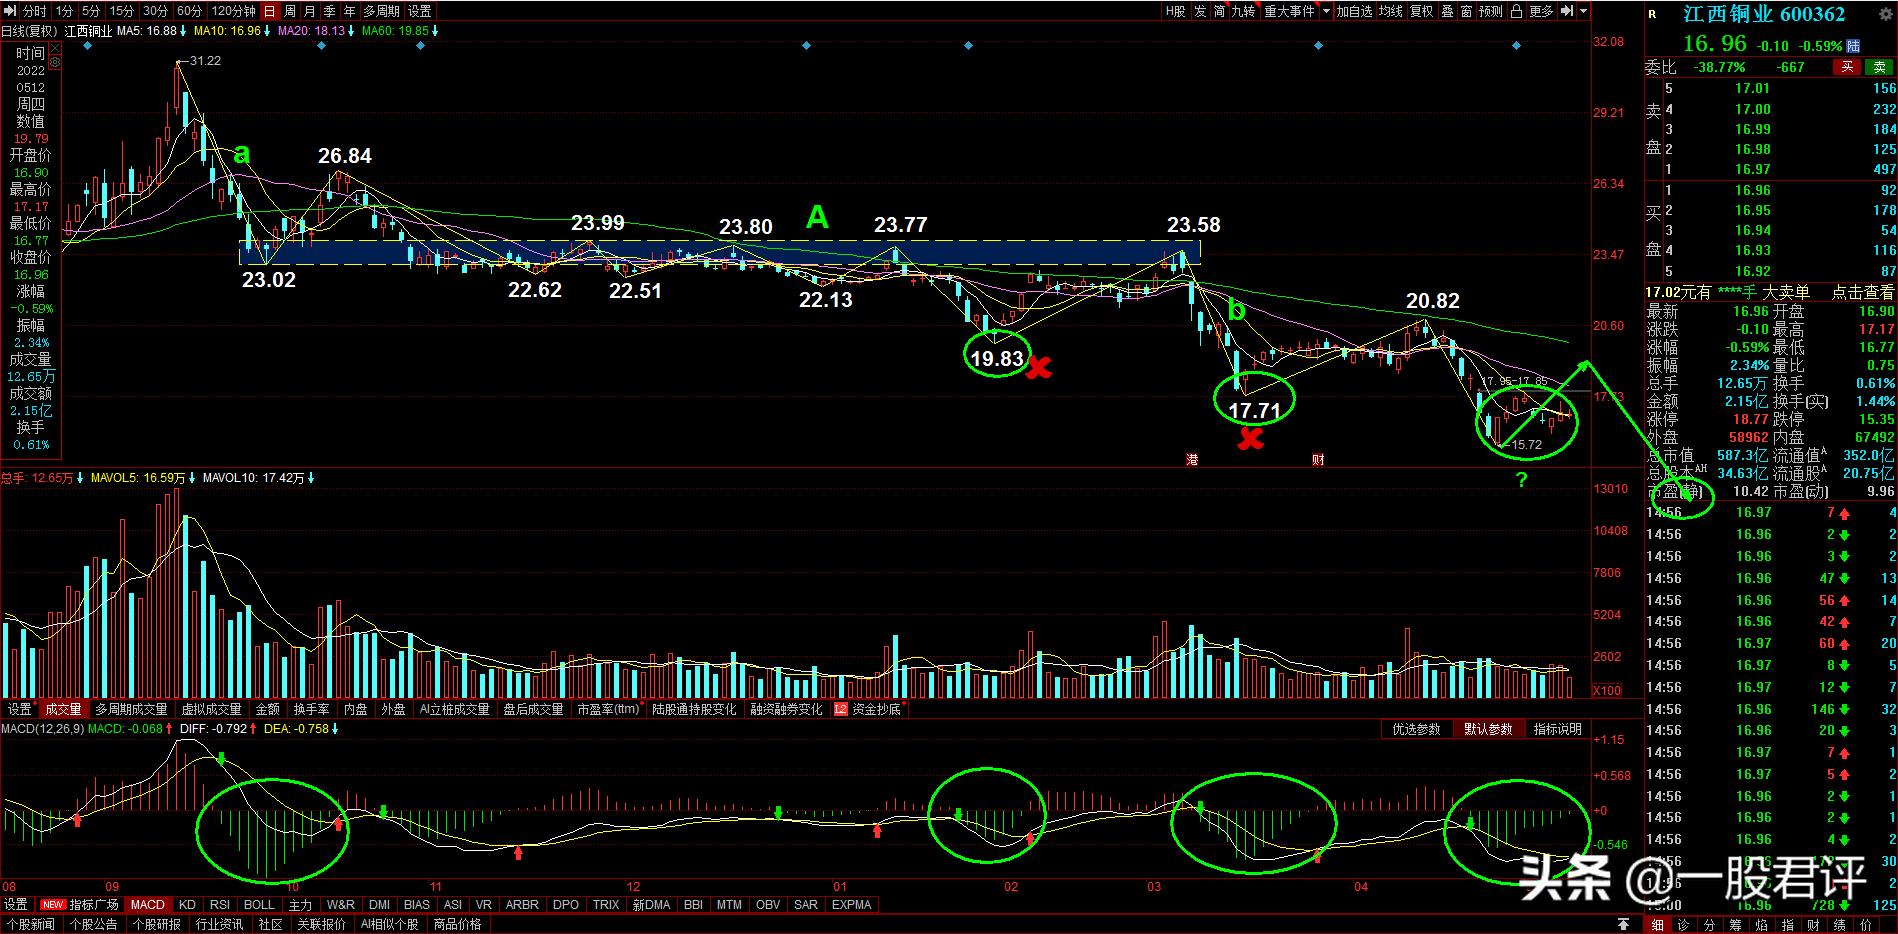Click the 加自选 button

1355,11
